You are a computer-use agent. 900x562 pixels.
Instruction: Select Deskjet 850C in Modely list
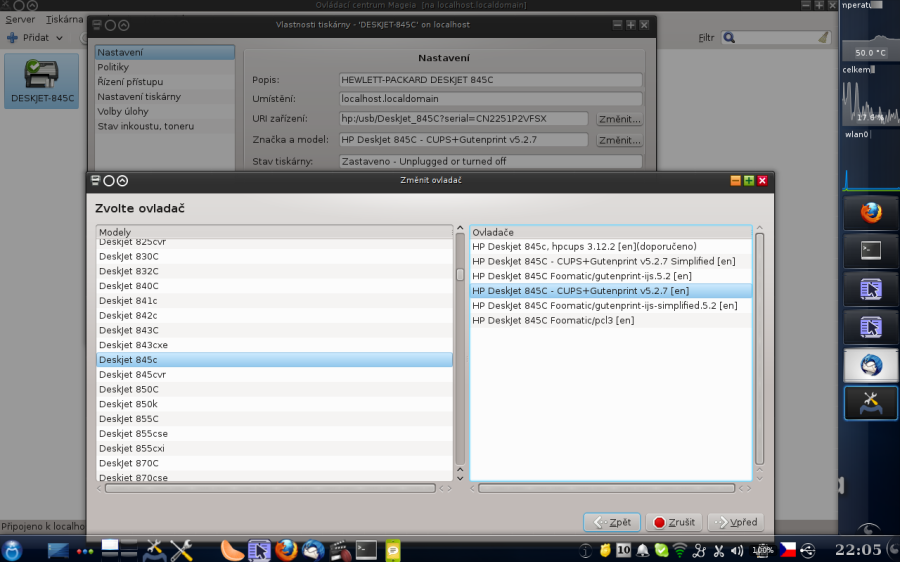(274, 389)
